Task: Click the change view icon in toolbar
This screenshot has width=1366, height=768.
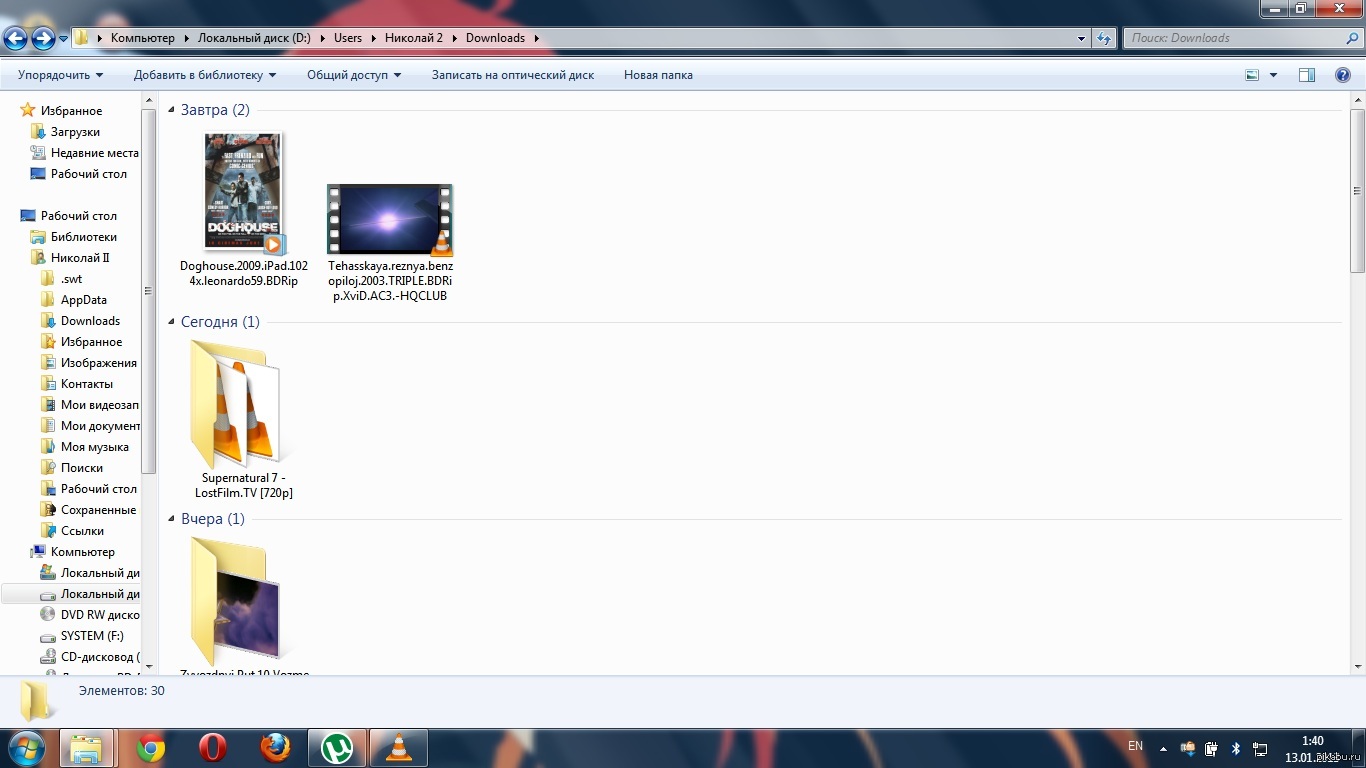Action: 1252,75
